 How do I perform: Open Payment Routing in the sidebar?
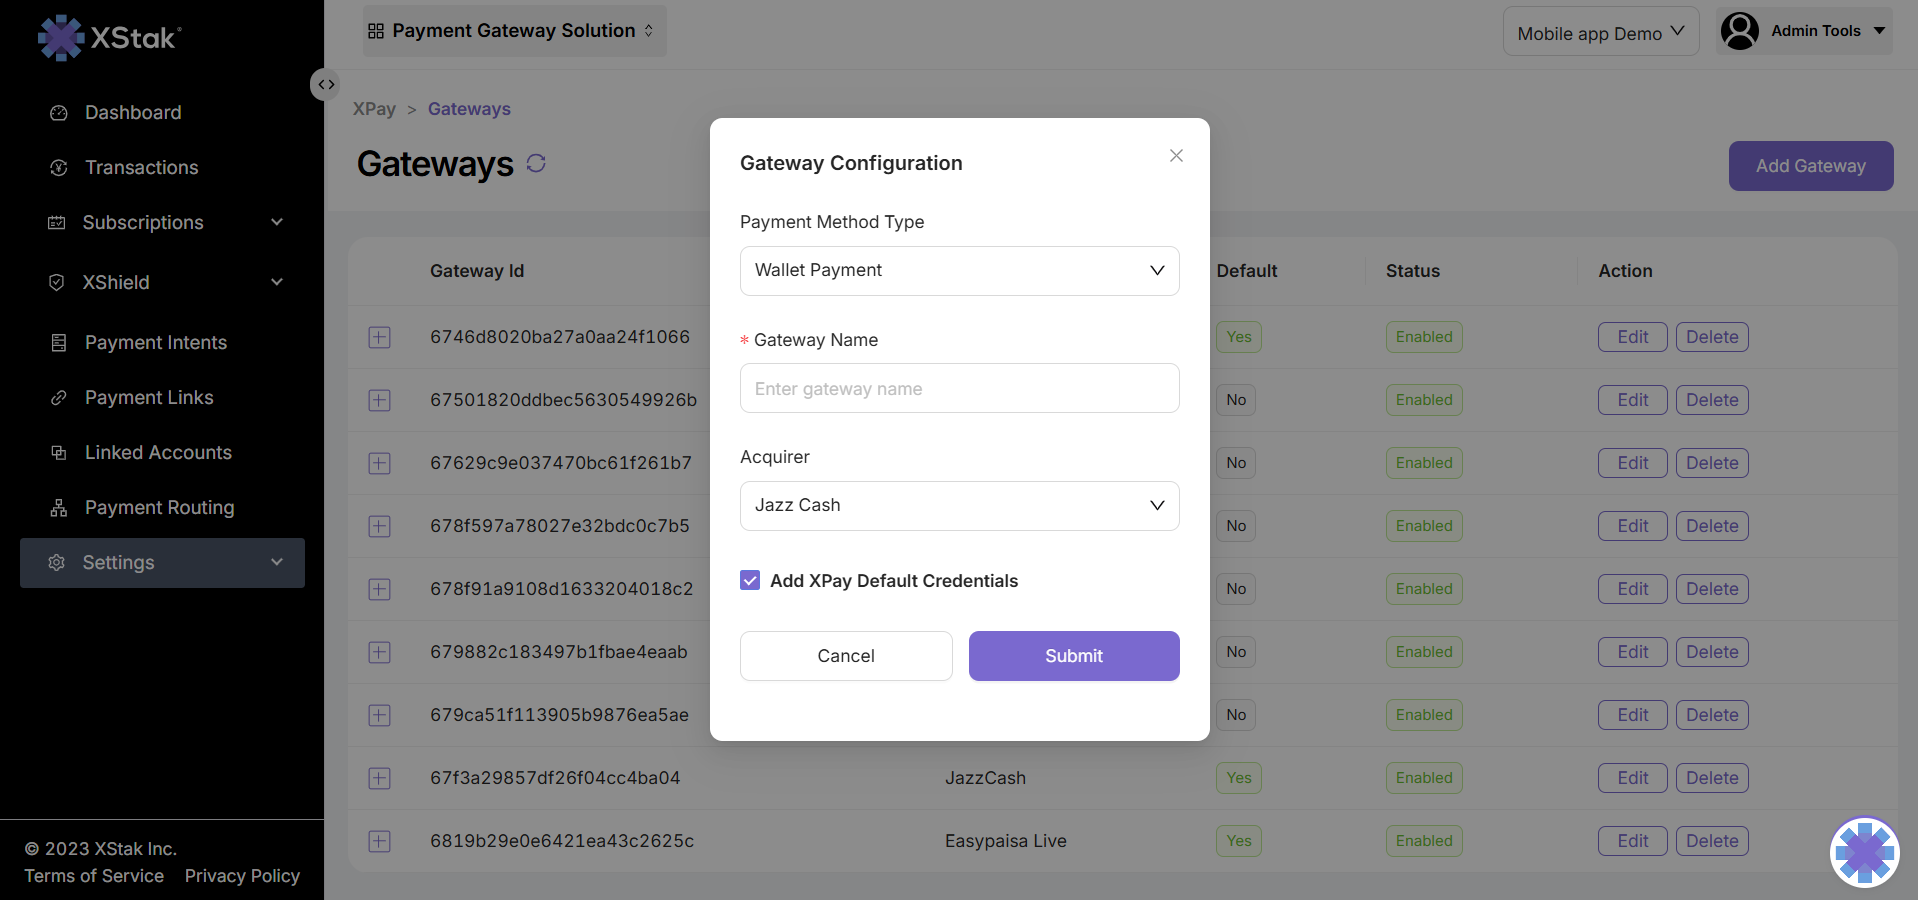(159, 508)
